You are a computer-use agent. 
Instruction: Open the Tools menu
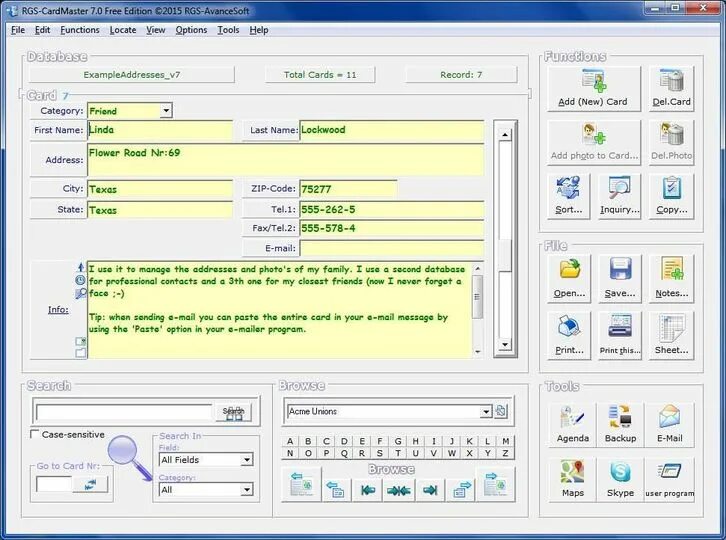[228, 30]
